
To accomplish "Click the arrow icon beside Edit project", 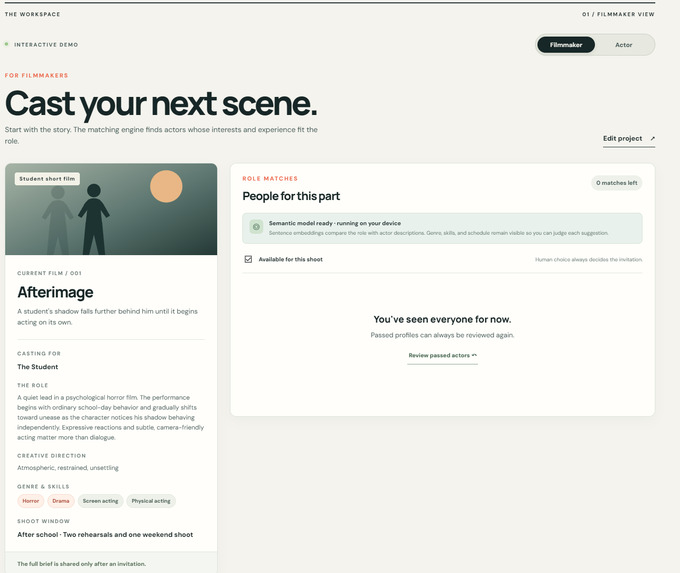I will pyautogui.click(x=652, y=138).
